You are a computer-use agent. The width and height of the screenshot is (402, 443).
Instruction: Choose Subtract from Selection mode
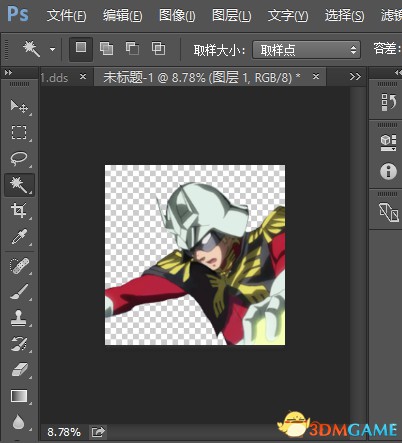(132, 49)
